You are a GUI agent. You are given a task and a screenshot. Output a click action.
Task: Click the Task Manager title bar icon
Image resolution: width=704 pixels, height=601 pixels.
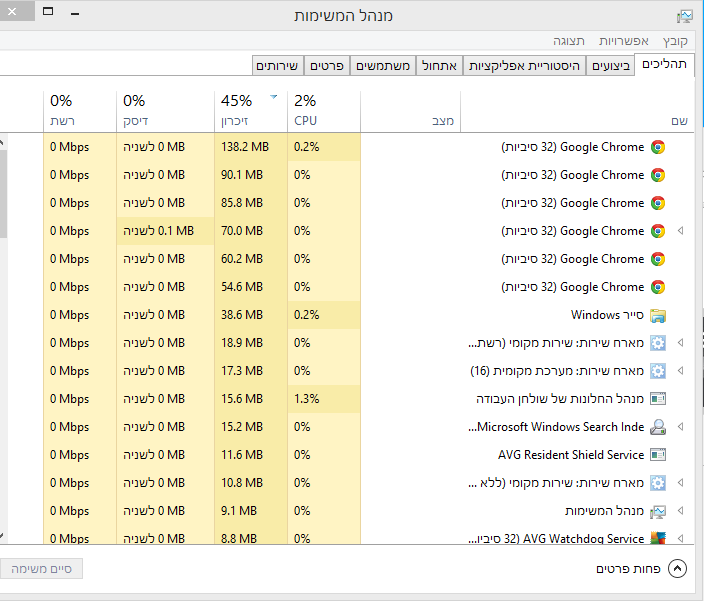tap(685, 16)
